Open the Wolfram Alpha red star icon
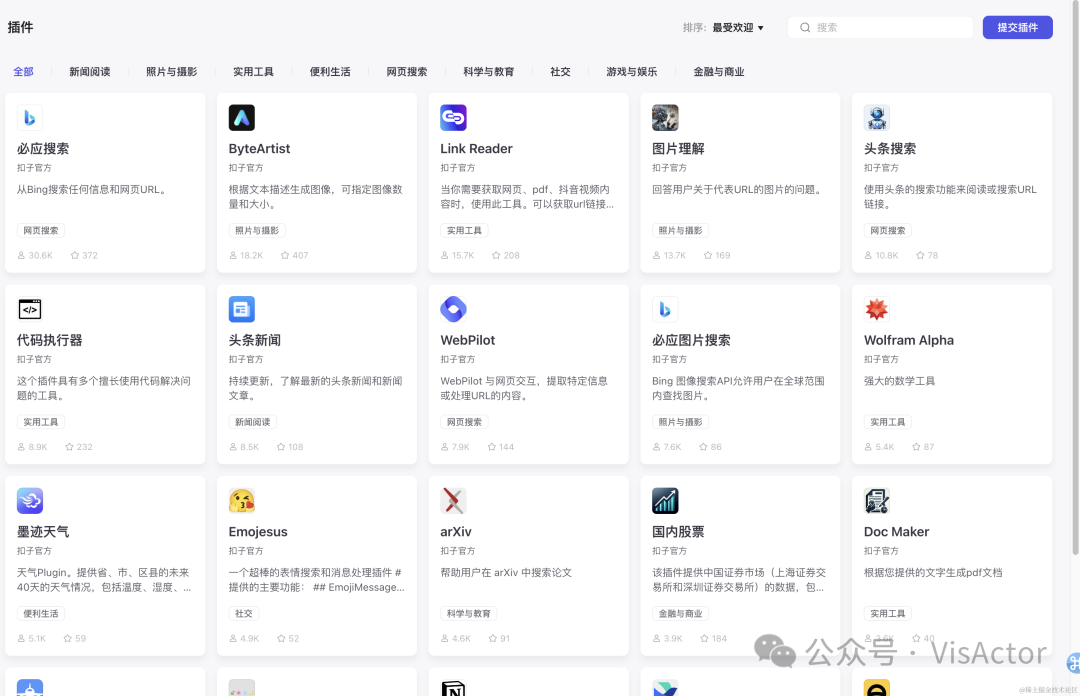Image resolution: width=1080 pixels, height=696 pixels. click(877, 309)
